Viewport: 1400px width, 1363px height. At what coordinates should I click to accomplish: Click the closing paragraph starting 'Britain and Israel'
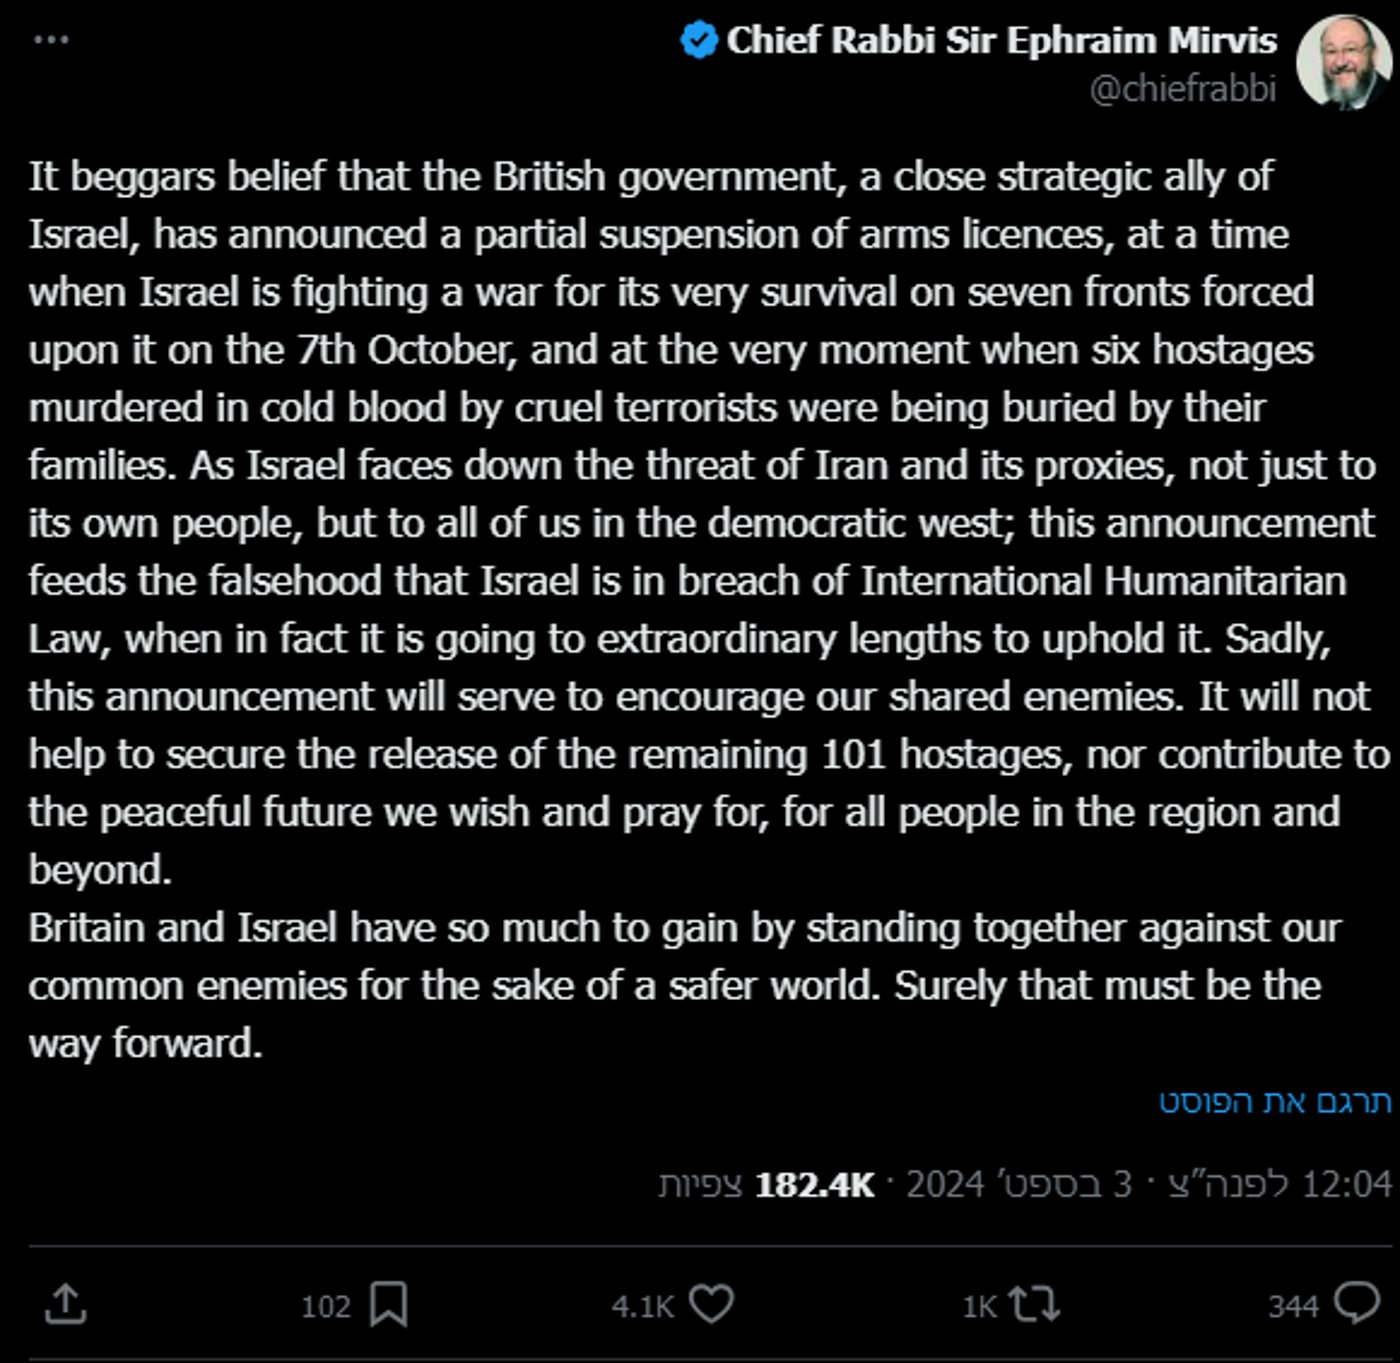[x=685, y=986]
